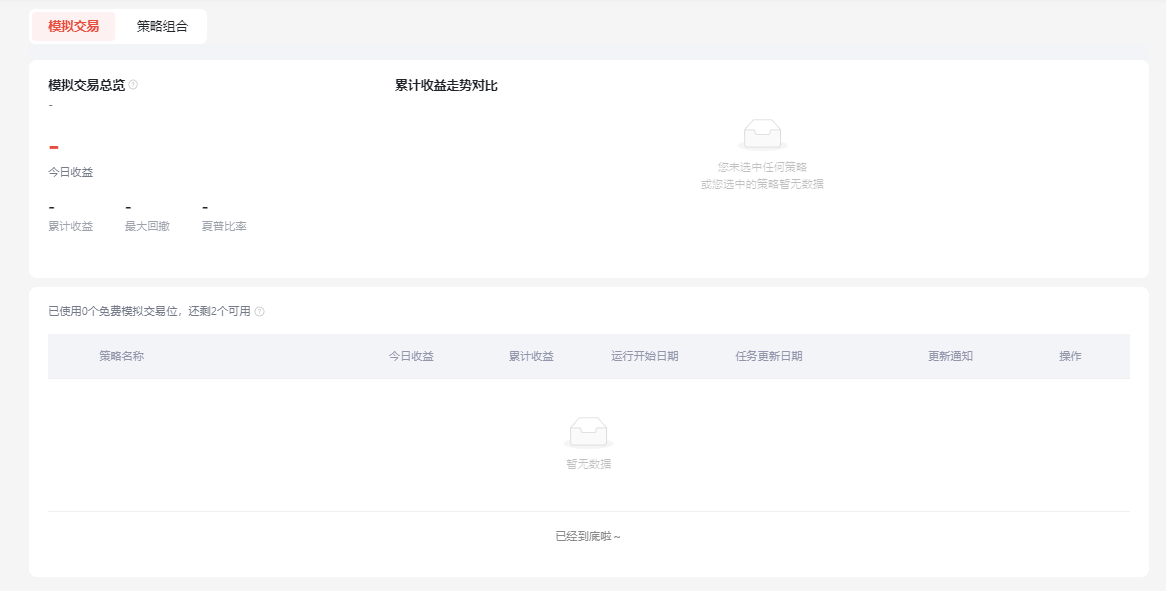The image size is (1166, 591).
Task: Click the 夏普比率 metric label
Action: point(224,226)
